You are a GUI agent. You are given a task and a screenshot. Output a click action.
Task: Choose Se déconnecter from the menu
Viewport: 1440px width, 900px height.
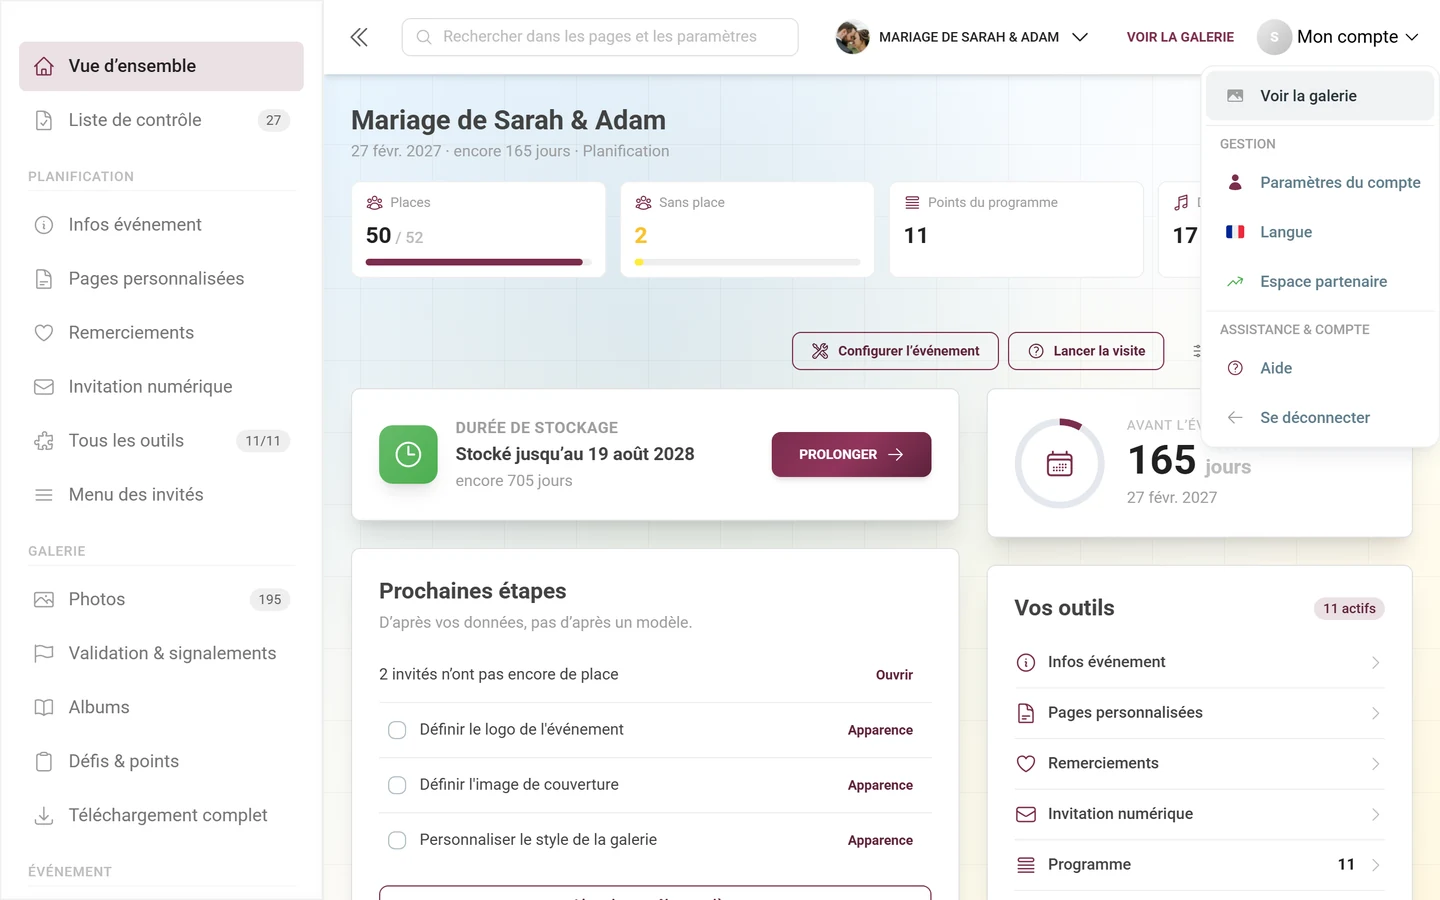[1320, 418]
